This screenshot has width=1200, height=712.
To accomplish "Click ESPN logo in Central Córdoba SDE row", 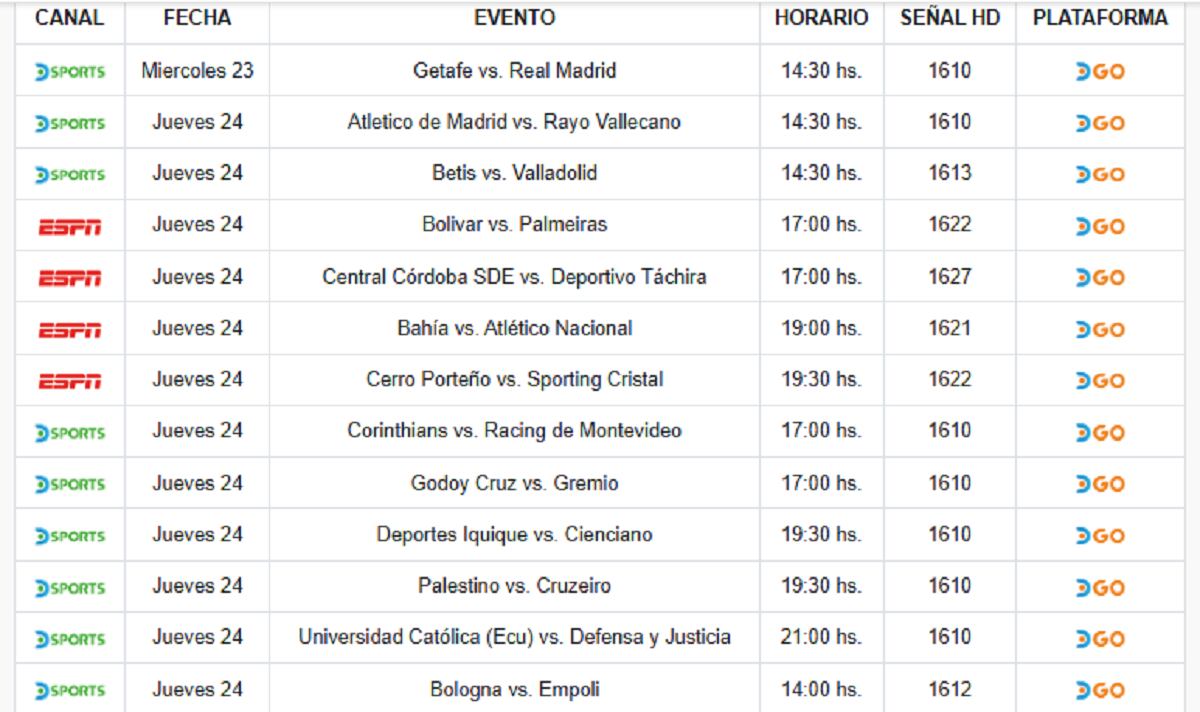I will [69, 278].
